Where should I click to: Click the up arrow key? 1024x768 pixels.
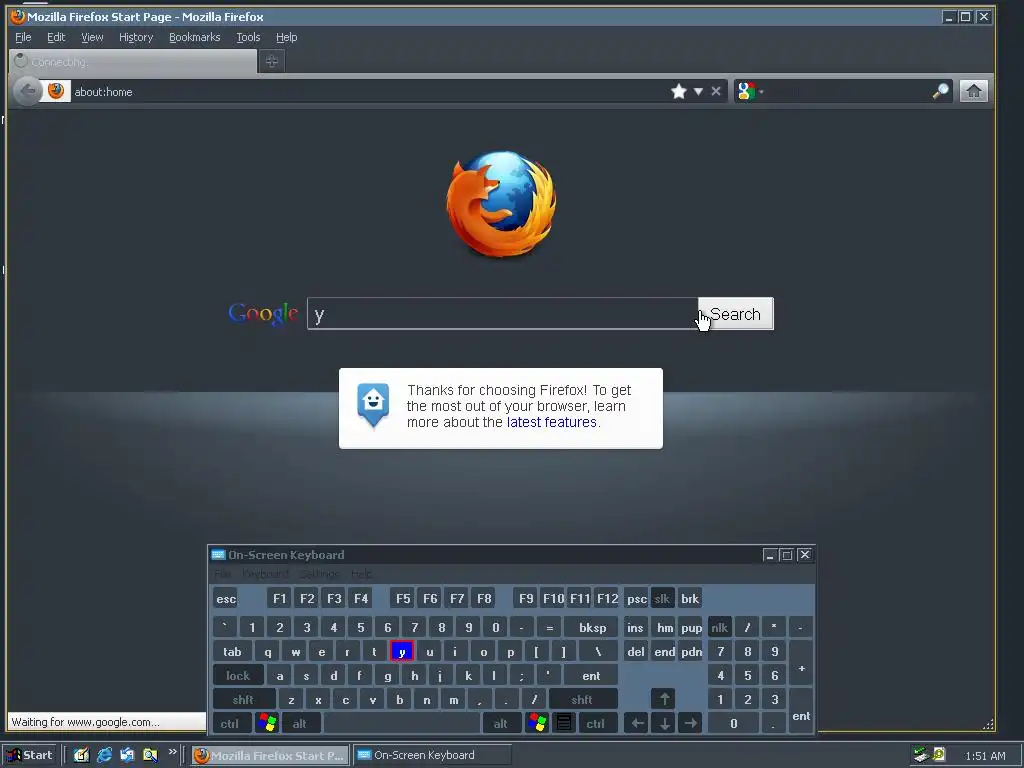[664, 699]
